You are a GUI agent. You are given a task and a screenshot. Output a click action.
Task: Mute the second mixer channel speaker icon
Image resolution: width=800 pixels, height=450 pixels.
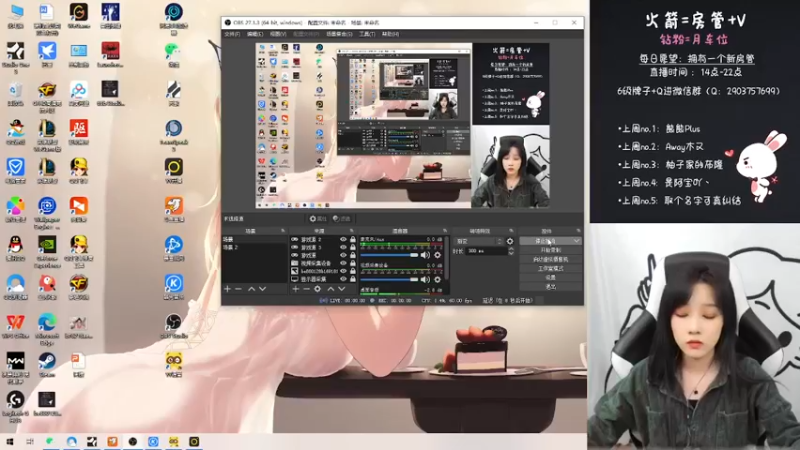pos(425,279)
